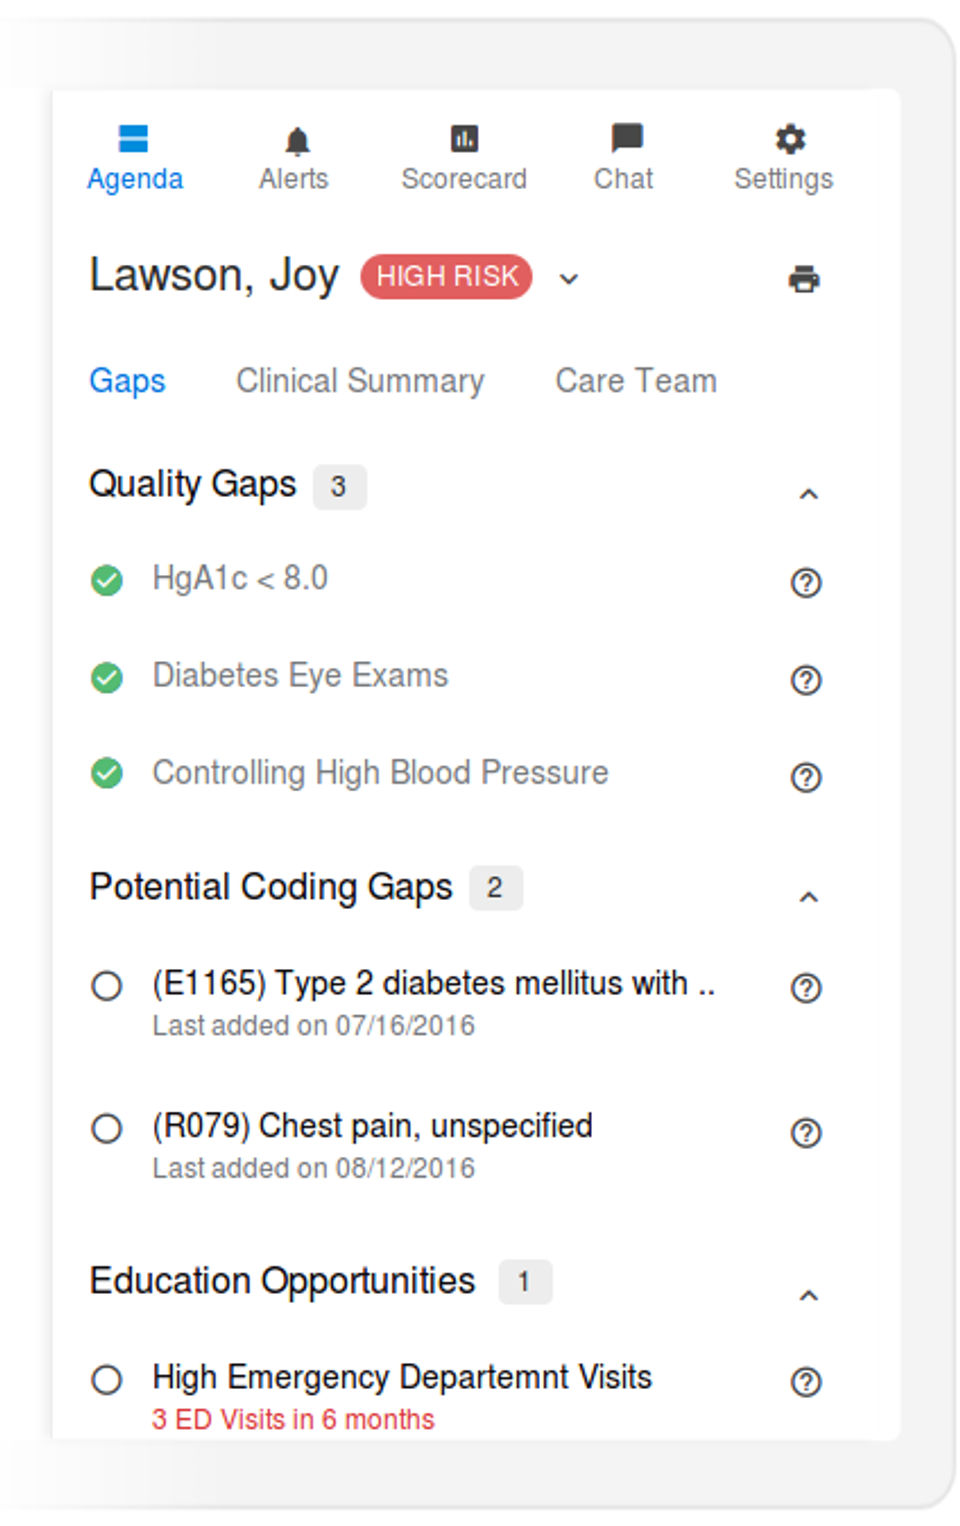
Task: Switch to the Clinical Summary tab
Action: coord(360,381)
